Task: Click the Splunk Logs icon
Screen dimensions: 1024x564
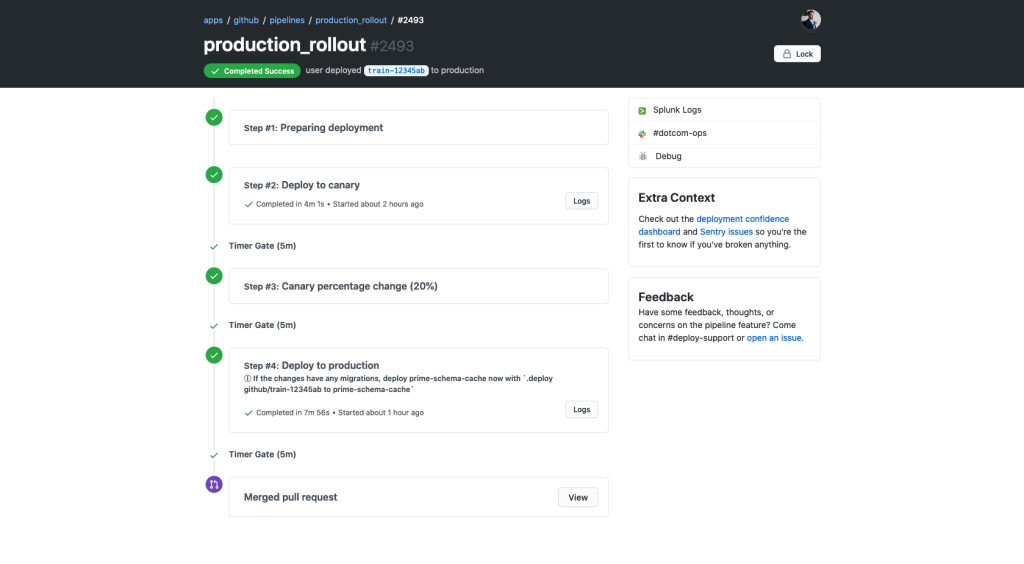Action: [x=642, y=110]
